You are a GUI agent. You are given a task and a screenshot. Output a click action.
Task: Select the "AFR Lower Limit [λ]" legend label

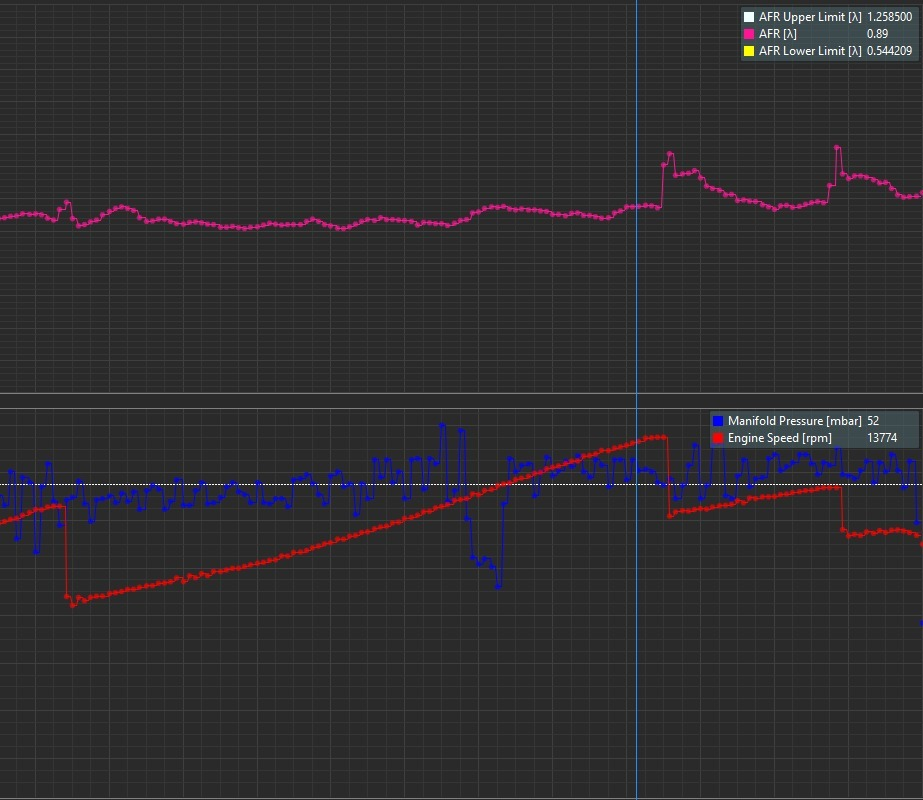tap(810, 51)
